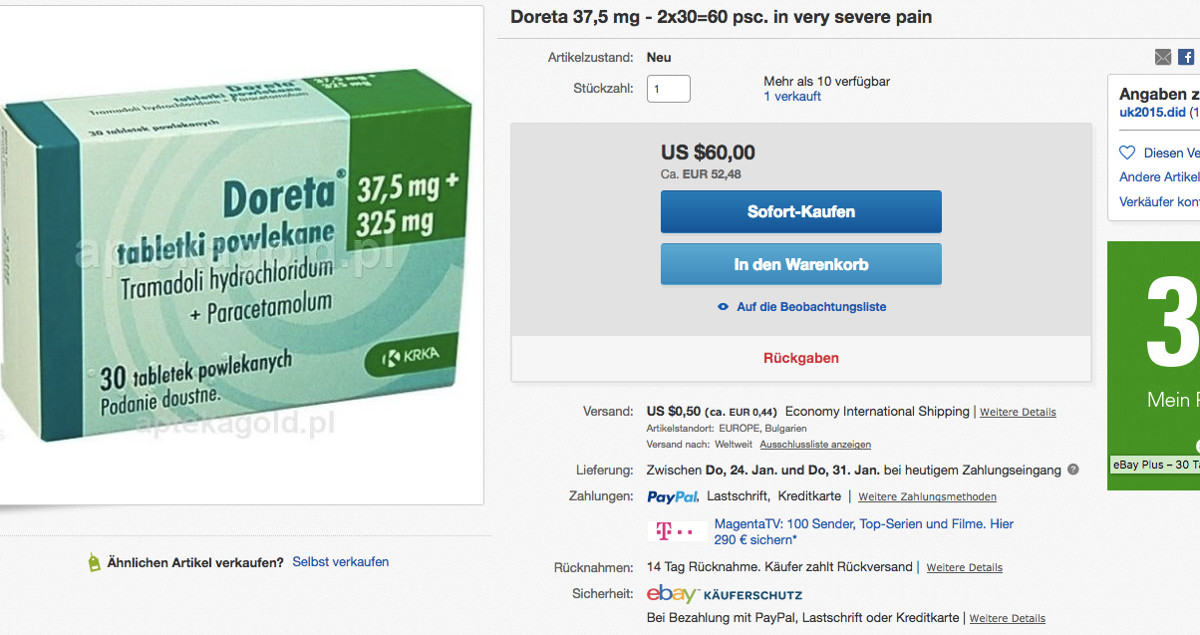Open the '1 verkauft' link

click(792, 97)
